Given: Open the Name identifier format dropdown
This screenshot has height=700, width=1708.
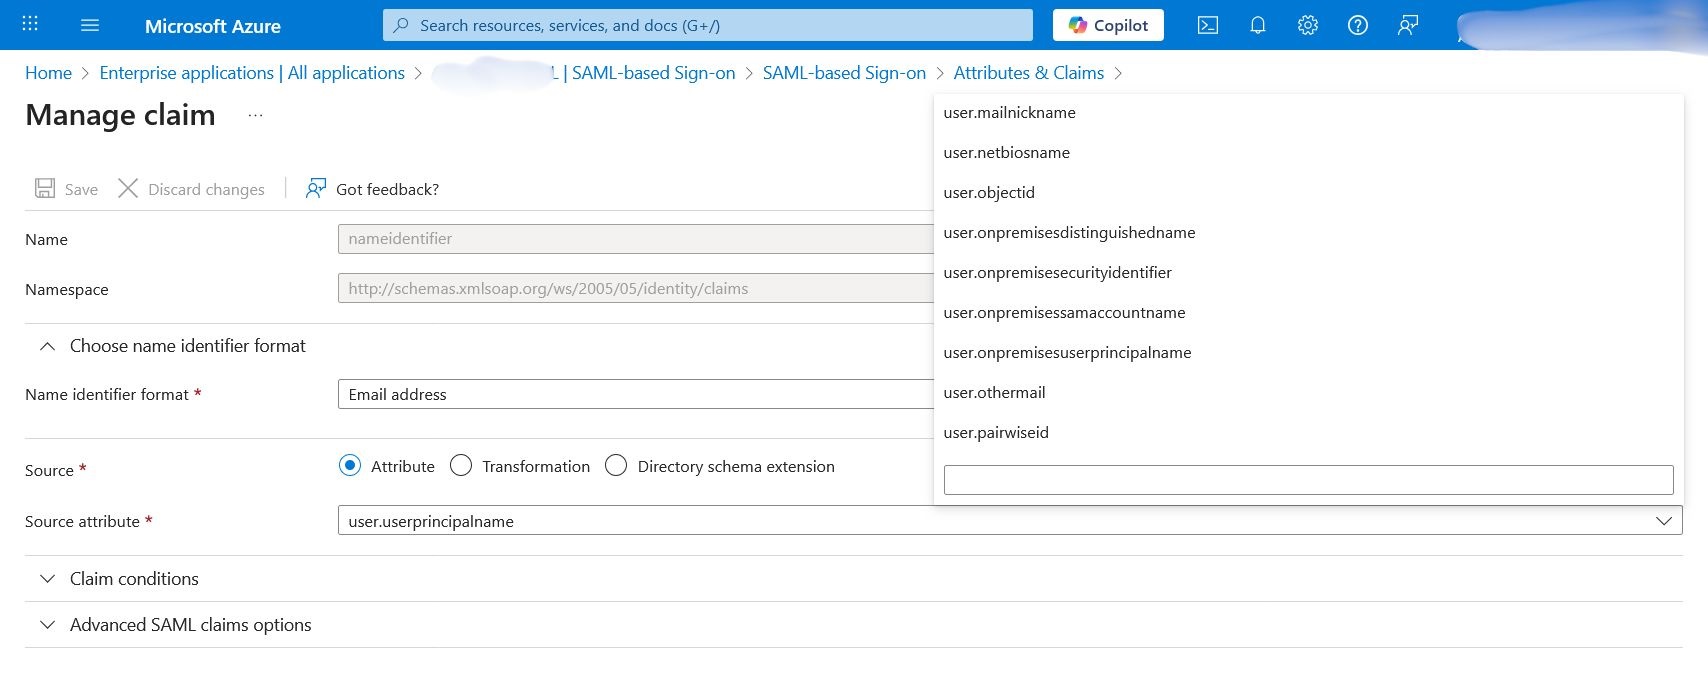Looking at the screenshot, I should tap(636, 394).
